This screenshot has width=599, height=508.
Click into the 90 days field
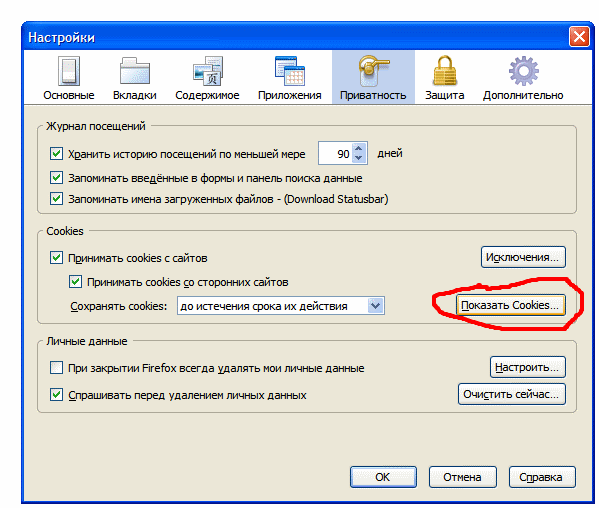[335, 154]
